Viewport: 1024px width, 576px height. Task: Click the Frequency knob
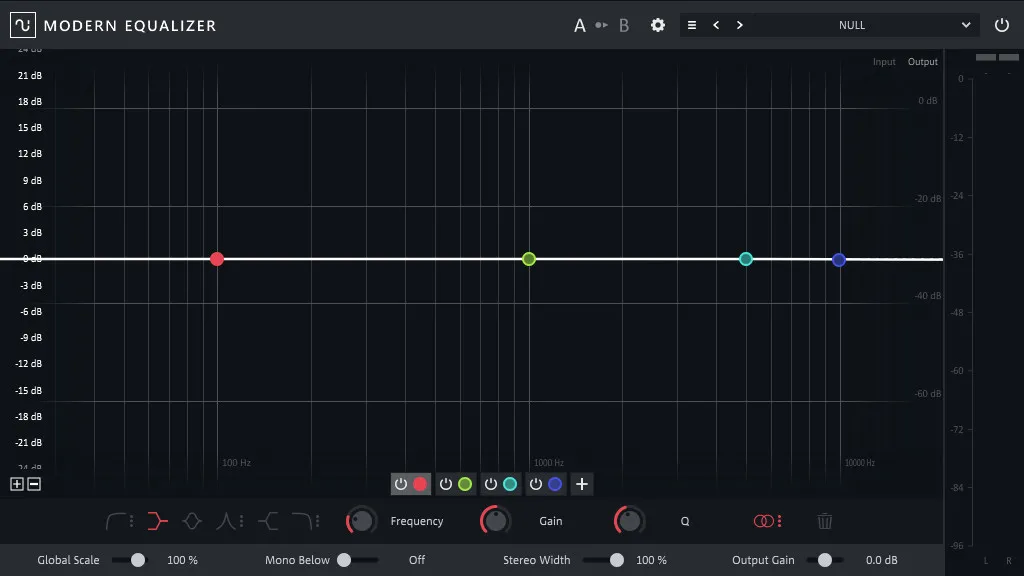pyautogui.click(x=361, y=521)
